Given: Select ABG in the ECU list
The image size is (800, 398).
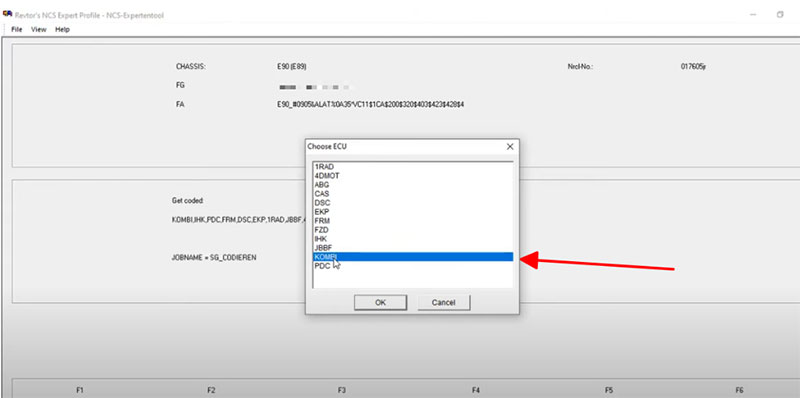Looking at the screenshot, I should (x=413, y=185).
